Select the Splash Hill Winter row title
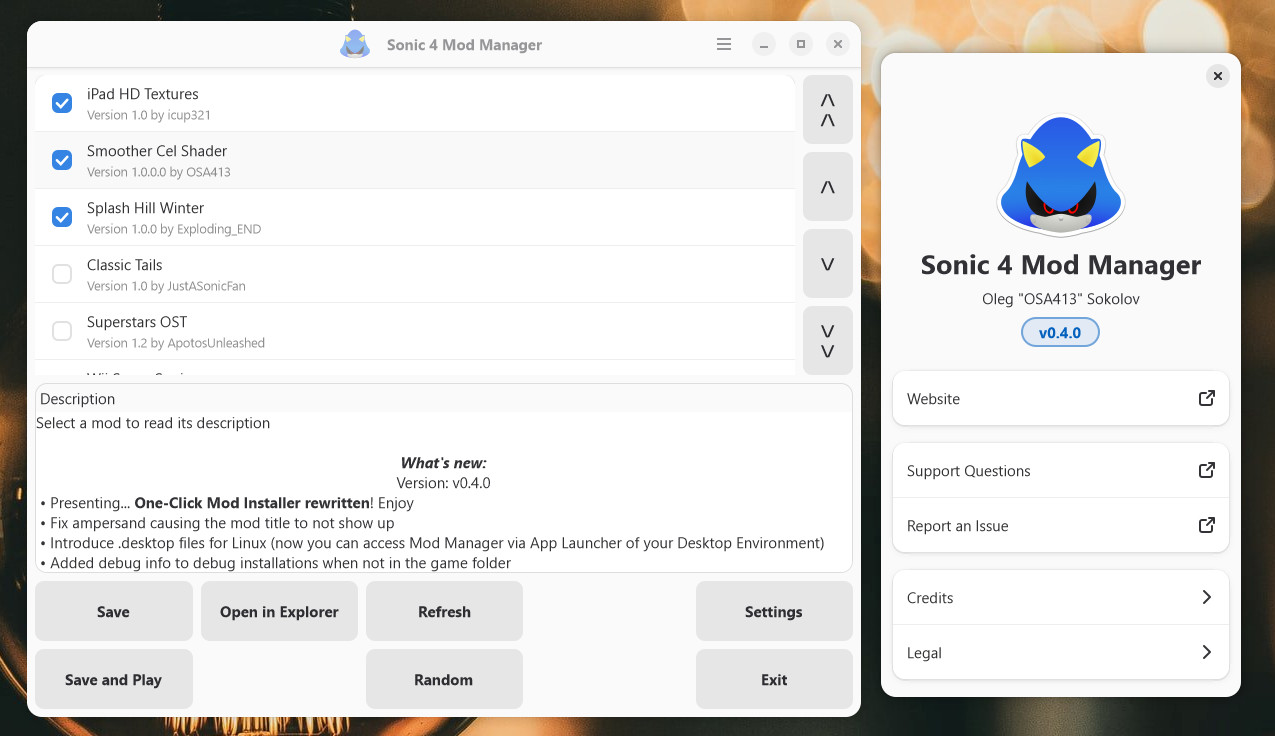 tap(145, 208)
